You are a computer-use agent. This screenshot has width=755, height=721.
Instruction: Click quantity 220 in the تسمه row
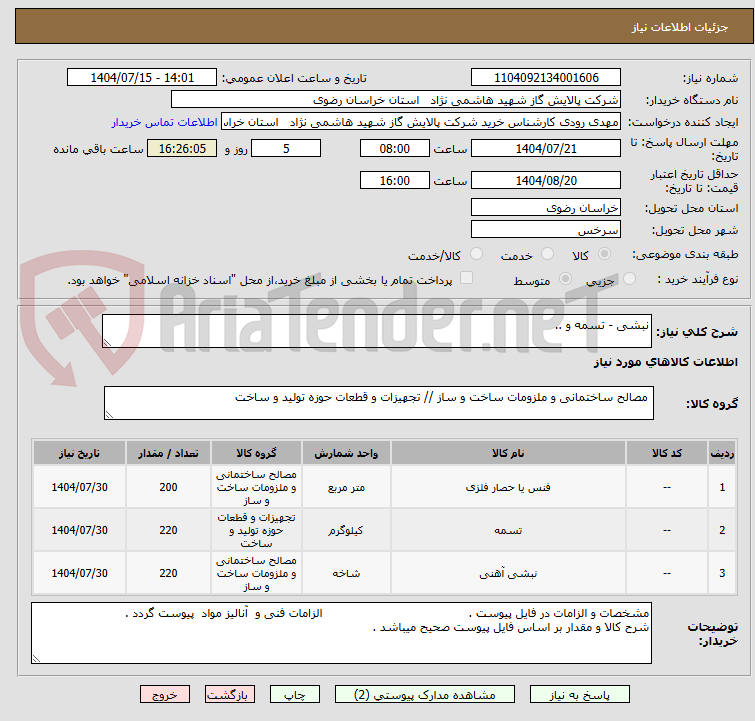point(168,530)
